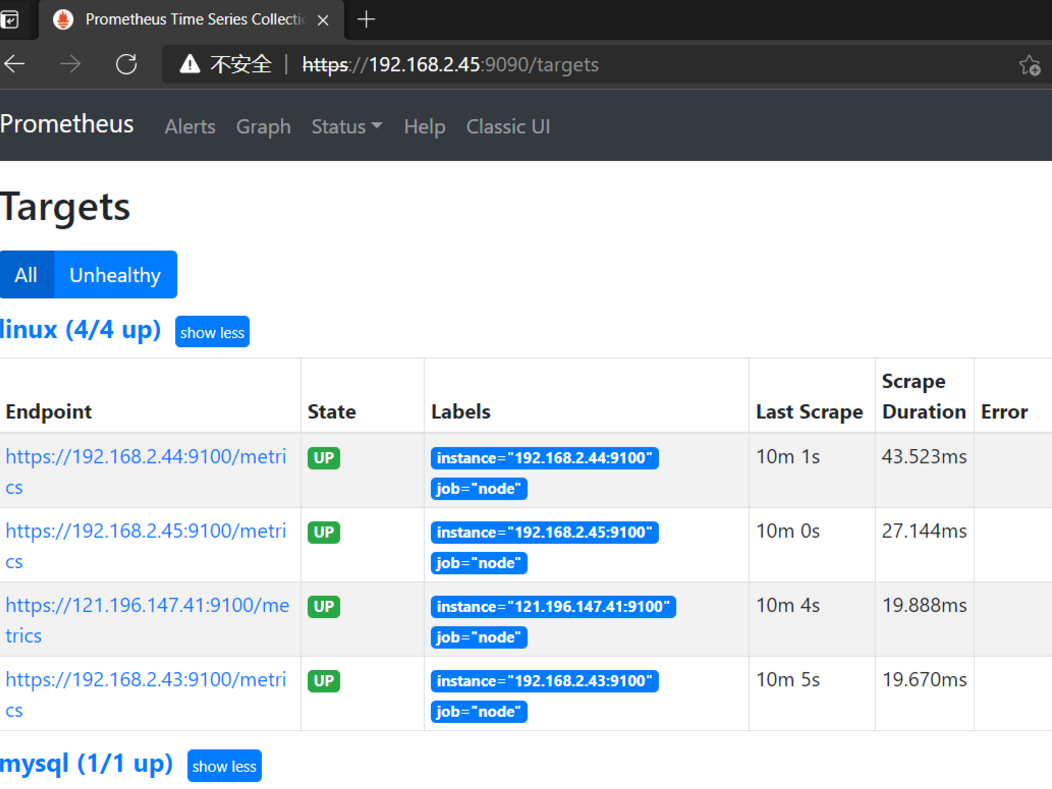Switch target filter to Unhealthy
The width and height of the screenshot is (1052, 789).
coord(115,274)
